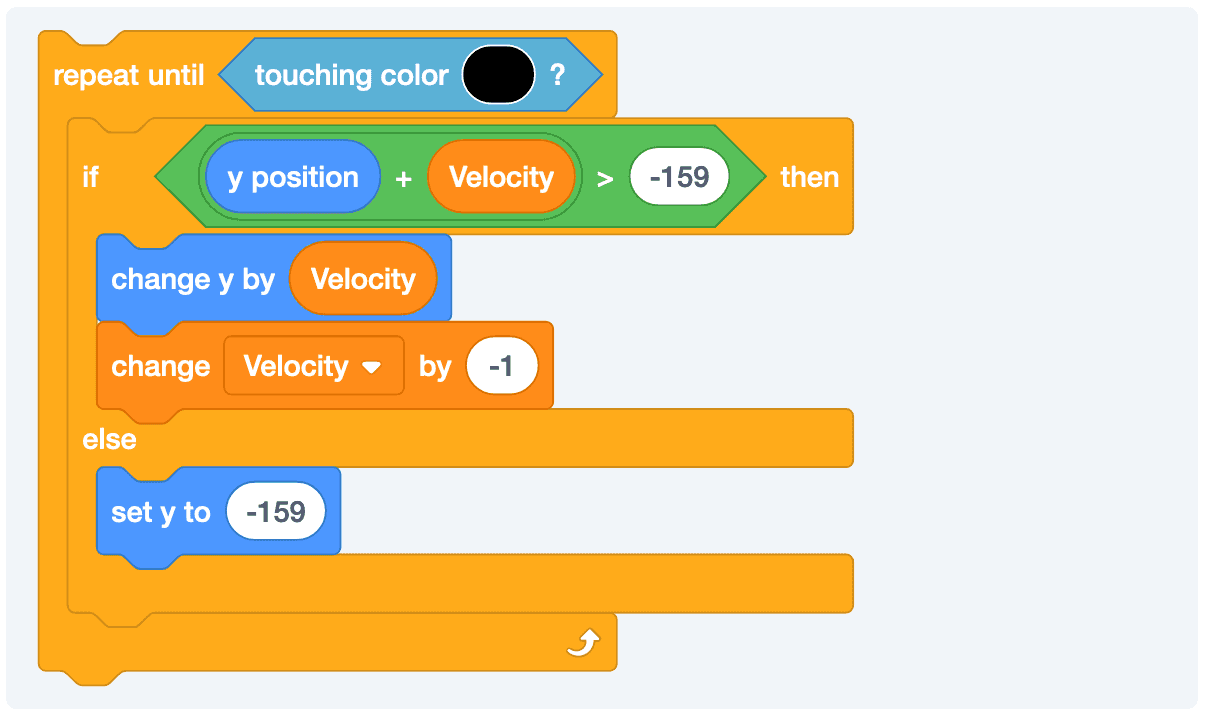
Task: Click the 'set y to' block label
Action: tap(160, 512)
